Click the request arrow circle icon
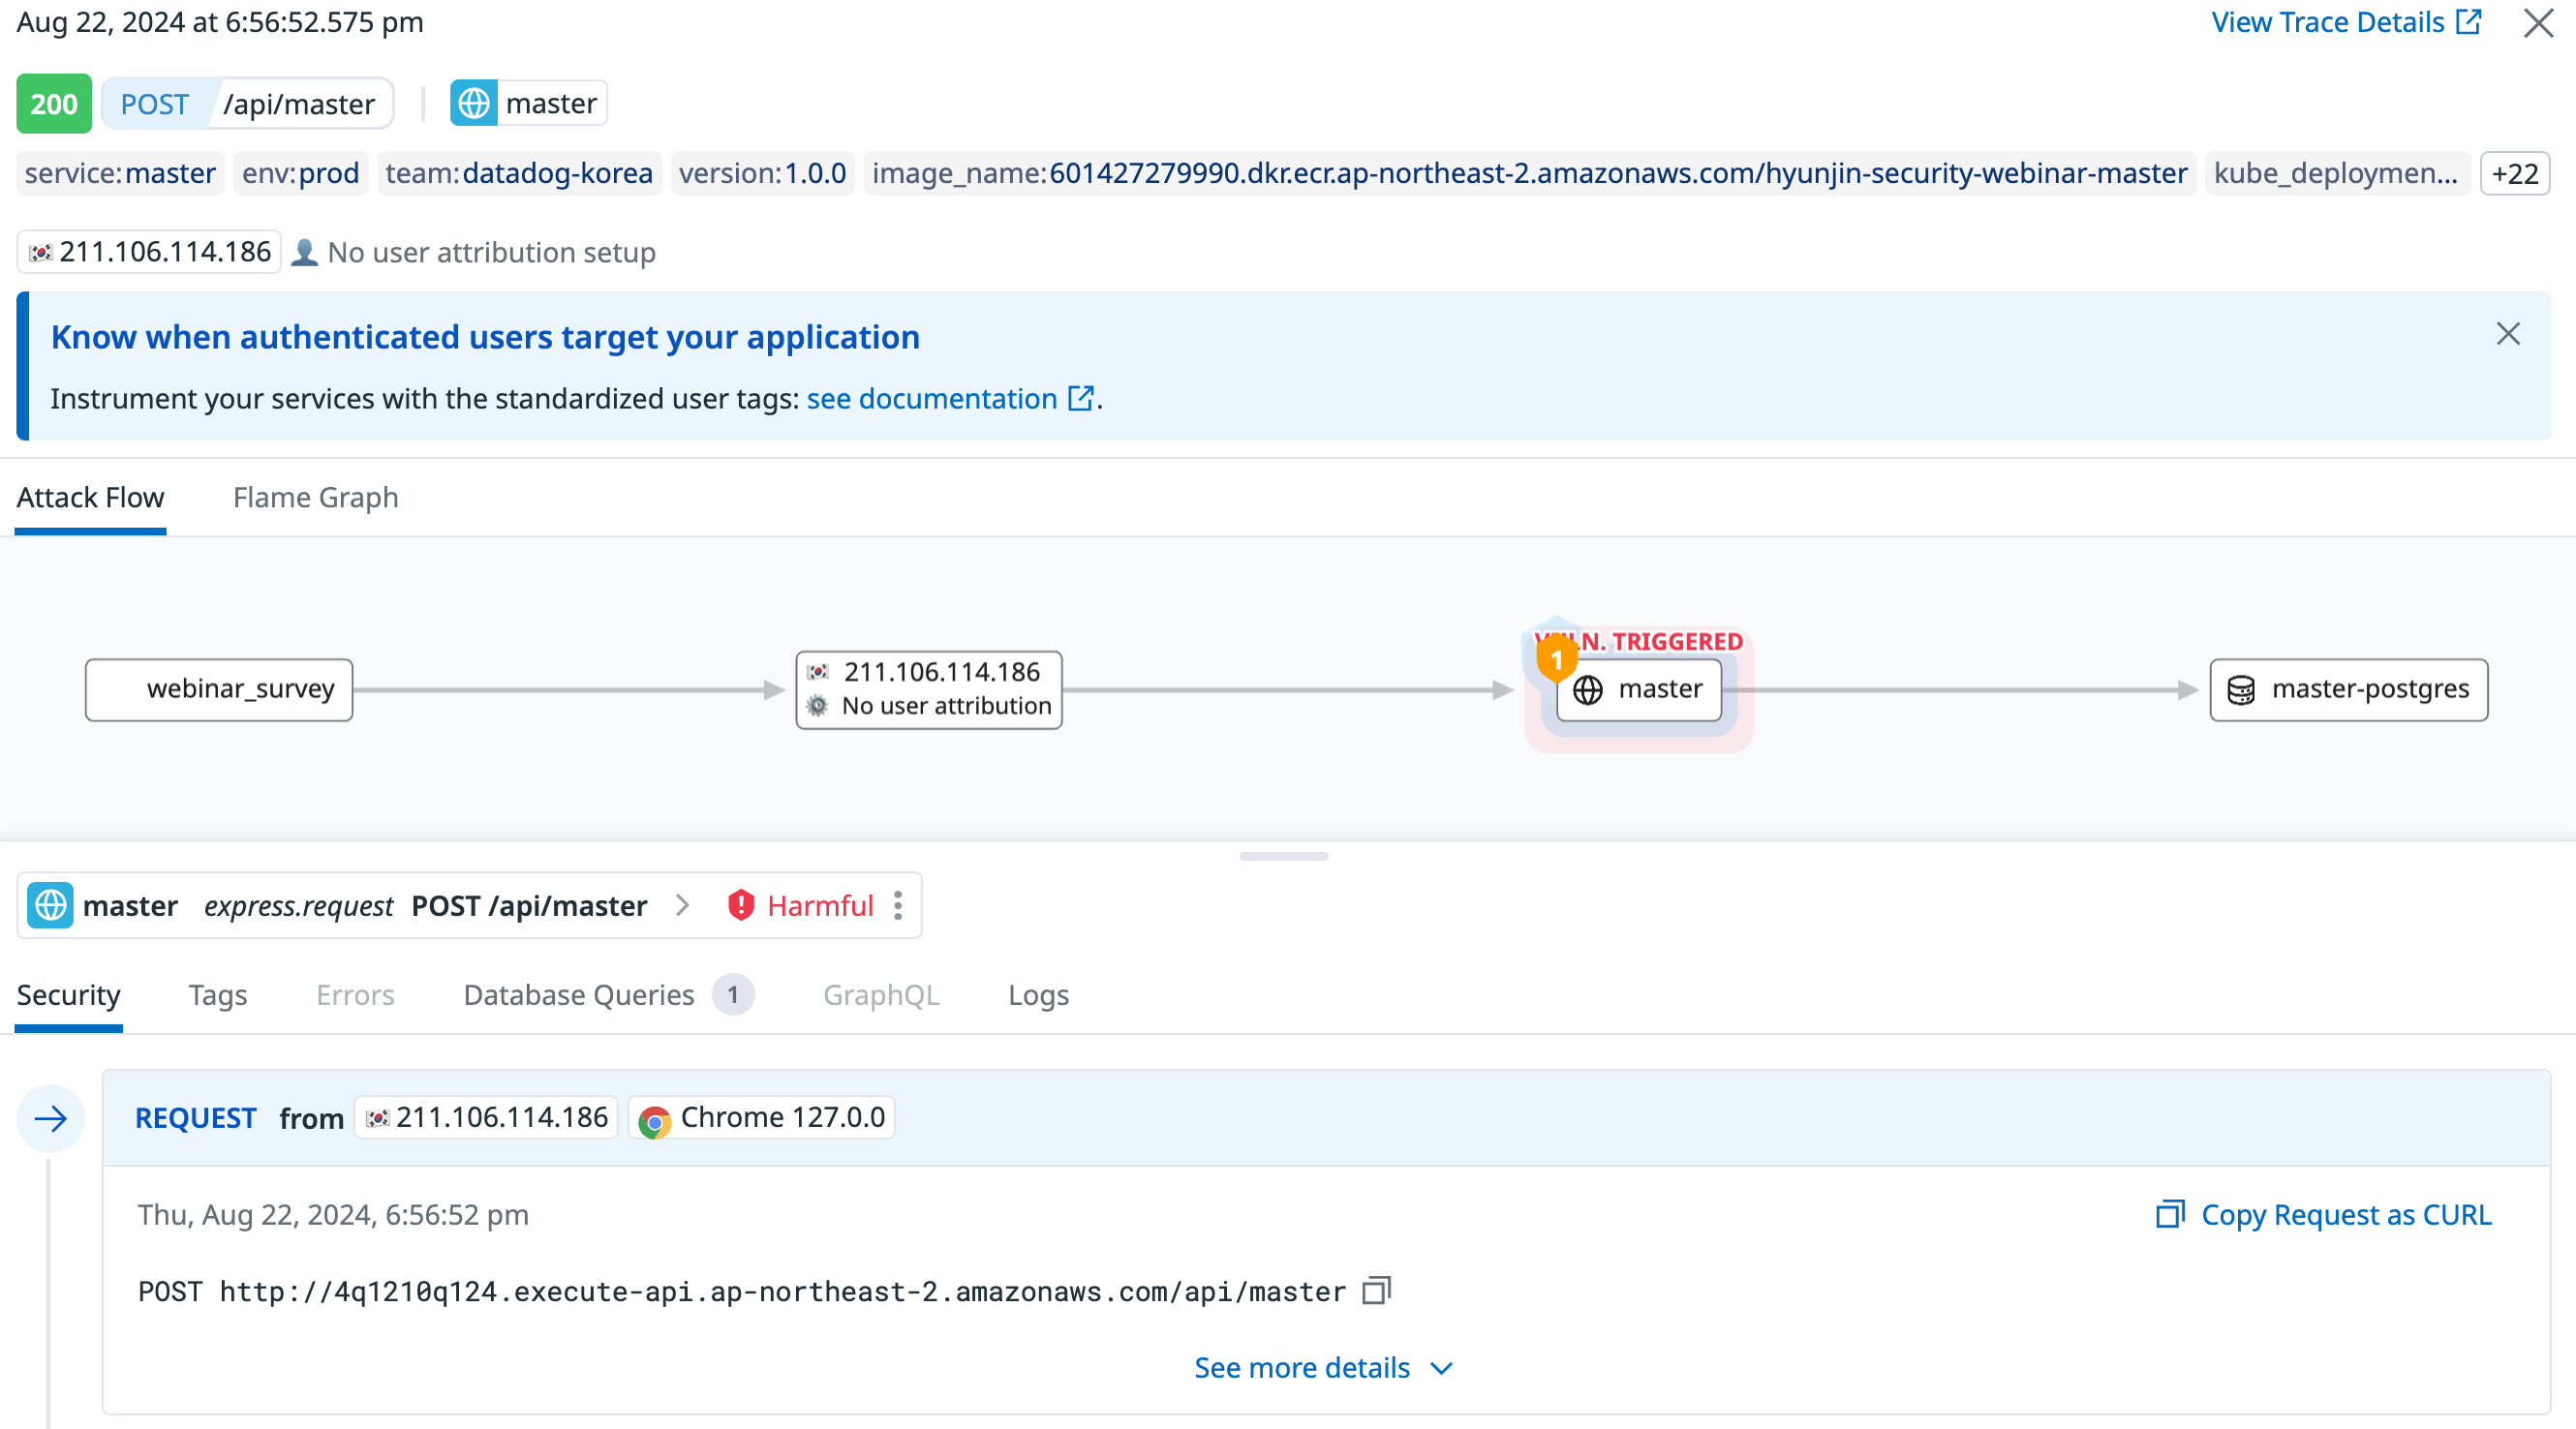 coord(50,1118)
